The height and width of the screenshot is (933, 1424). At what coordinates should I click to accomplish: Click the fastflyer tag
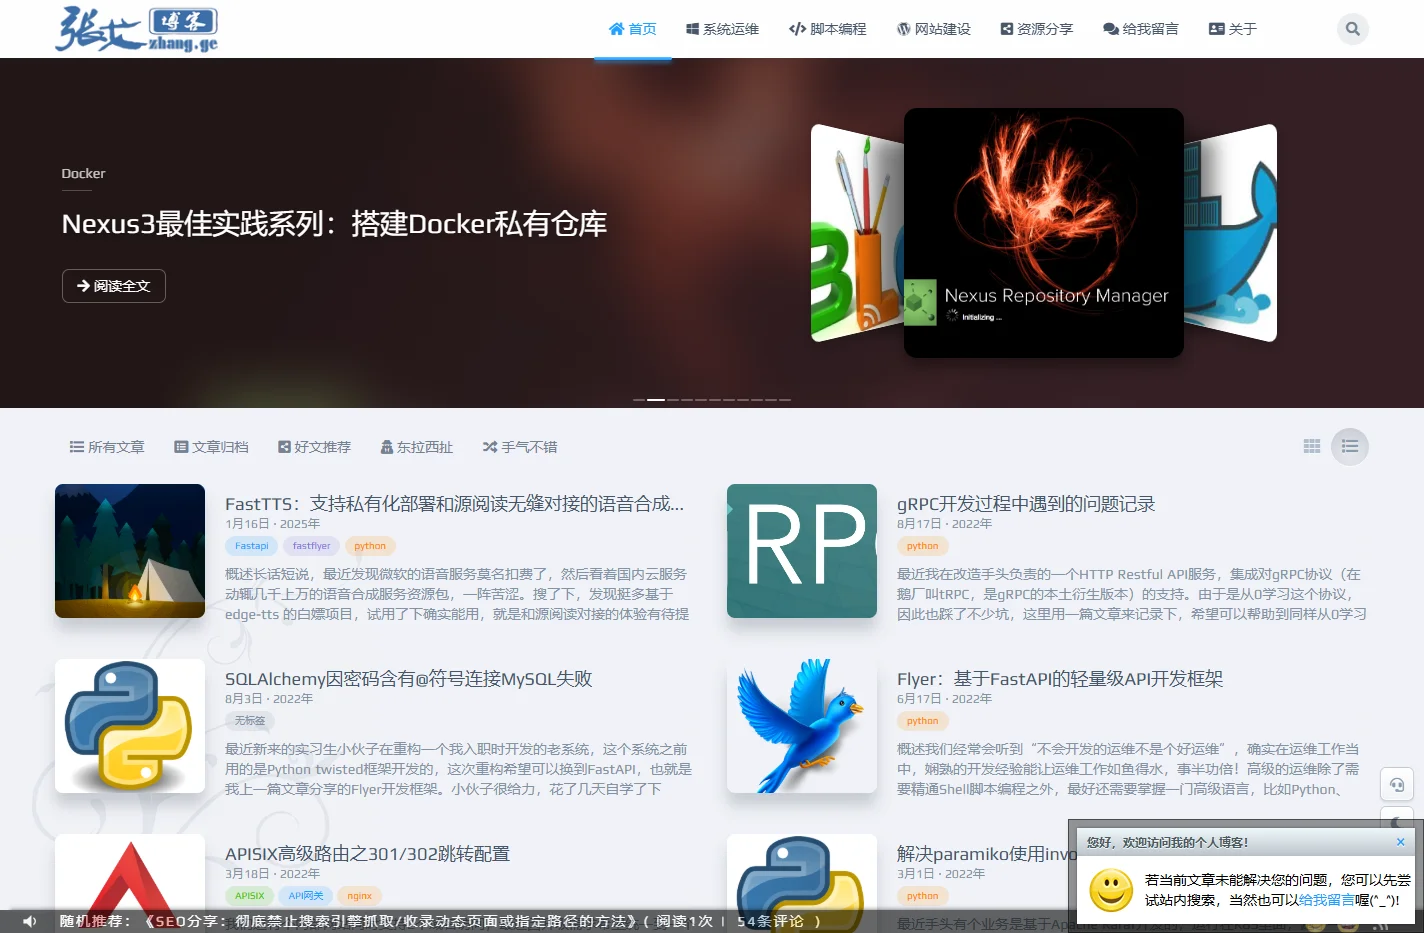[311, 546]
